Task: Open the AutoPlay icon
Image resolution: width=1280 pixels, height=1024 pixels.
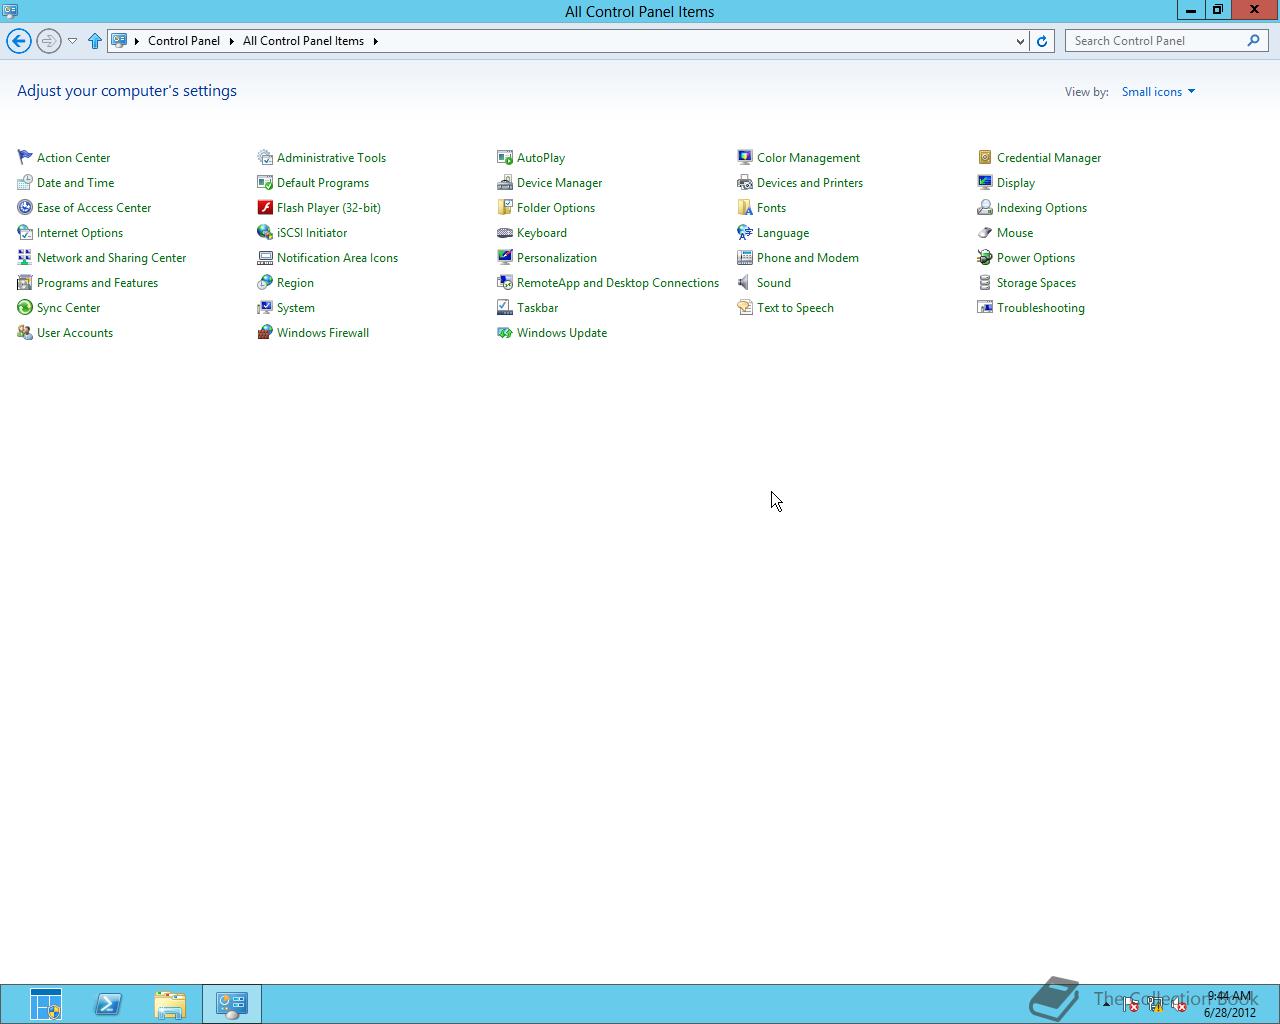Action: coord(505,157)
